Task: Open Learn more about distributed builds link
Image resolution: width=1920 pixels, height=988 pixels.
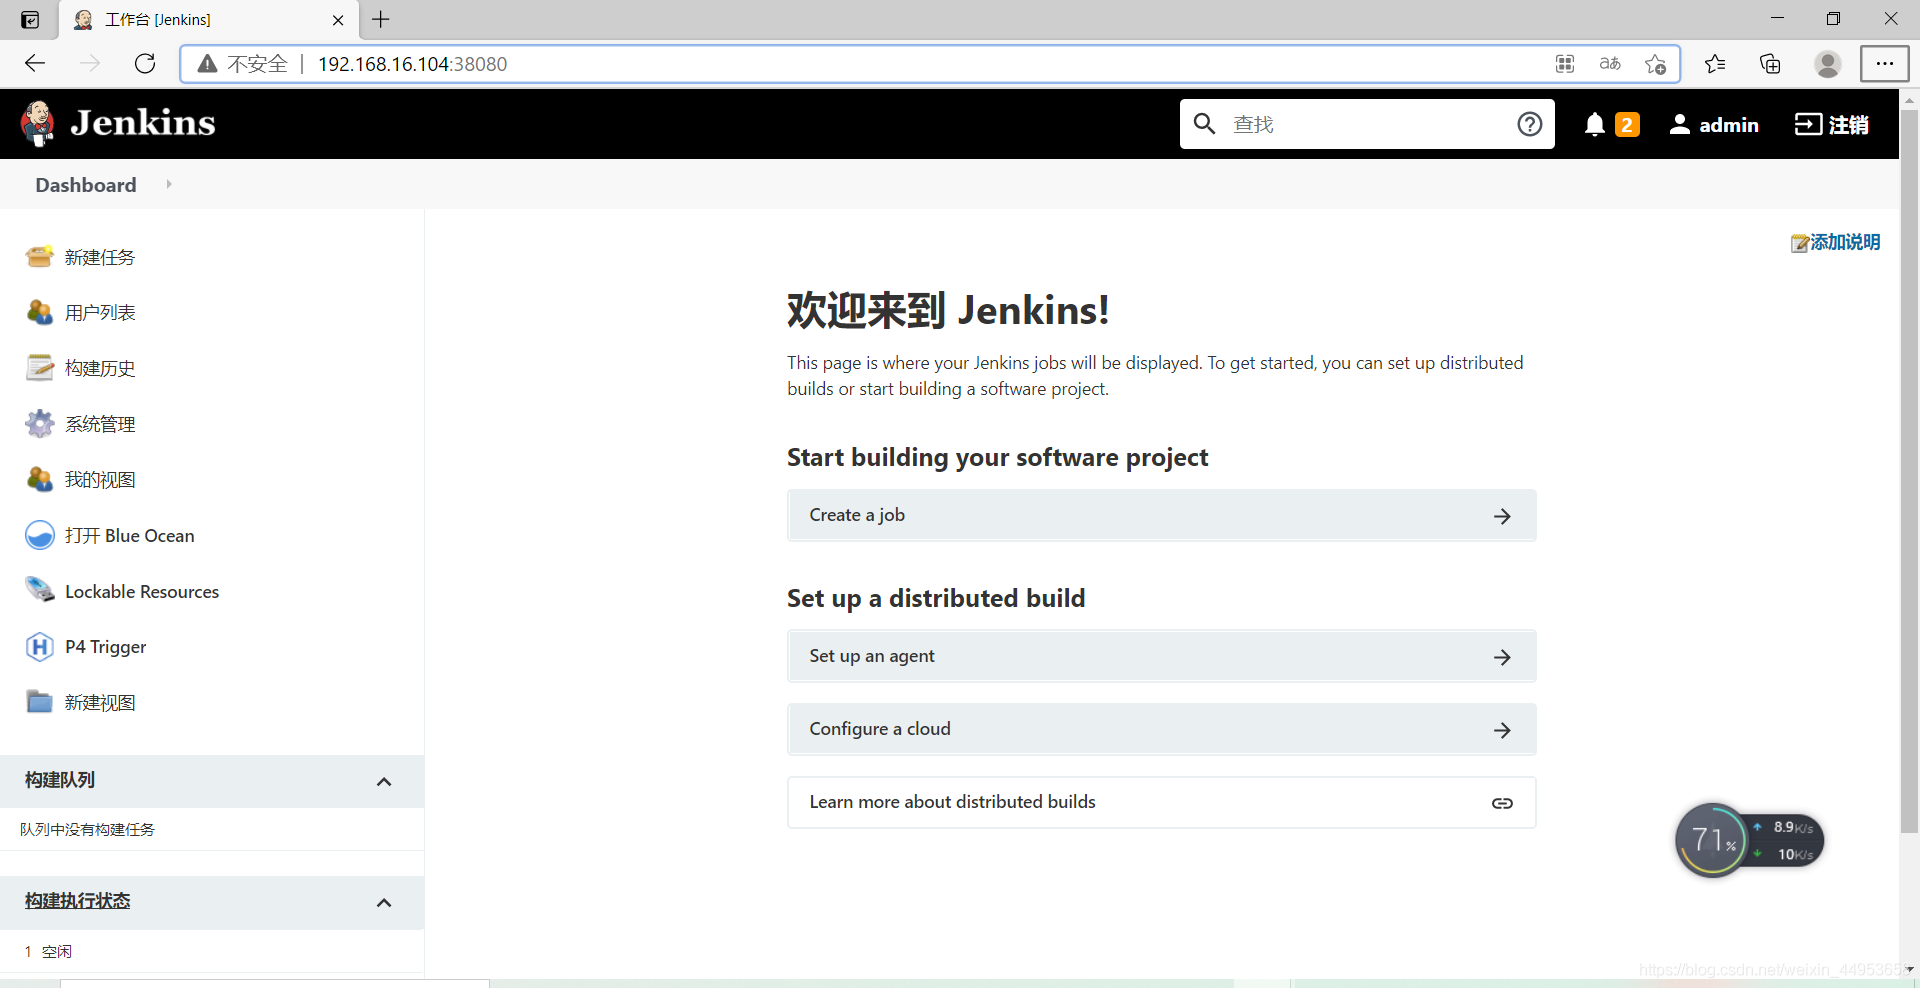Action: click(1161, 802)
